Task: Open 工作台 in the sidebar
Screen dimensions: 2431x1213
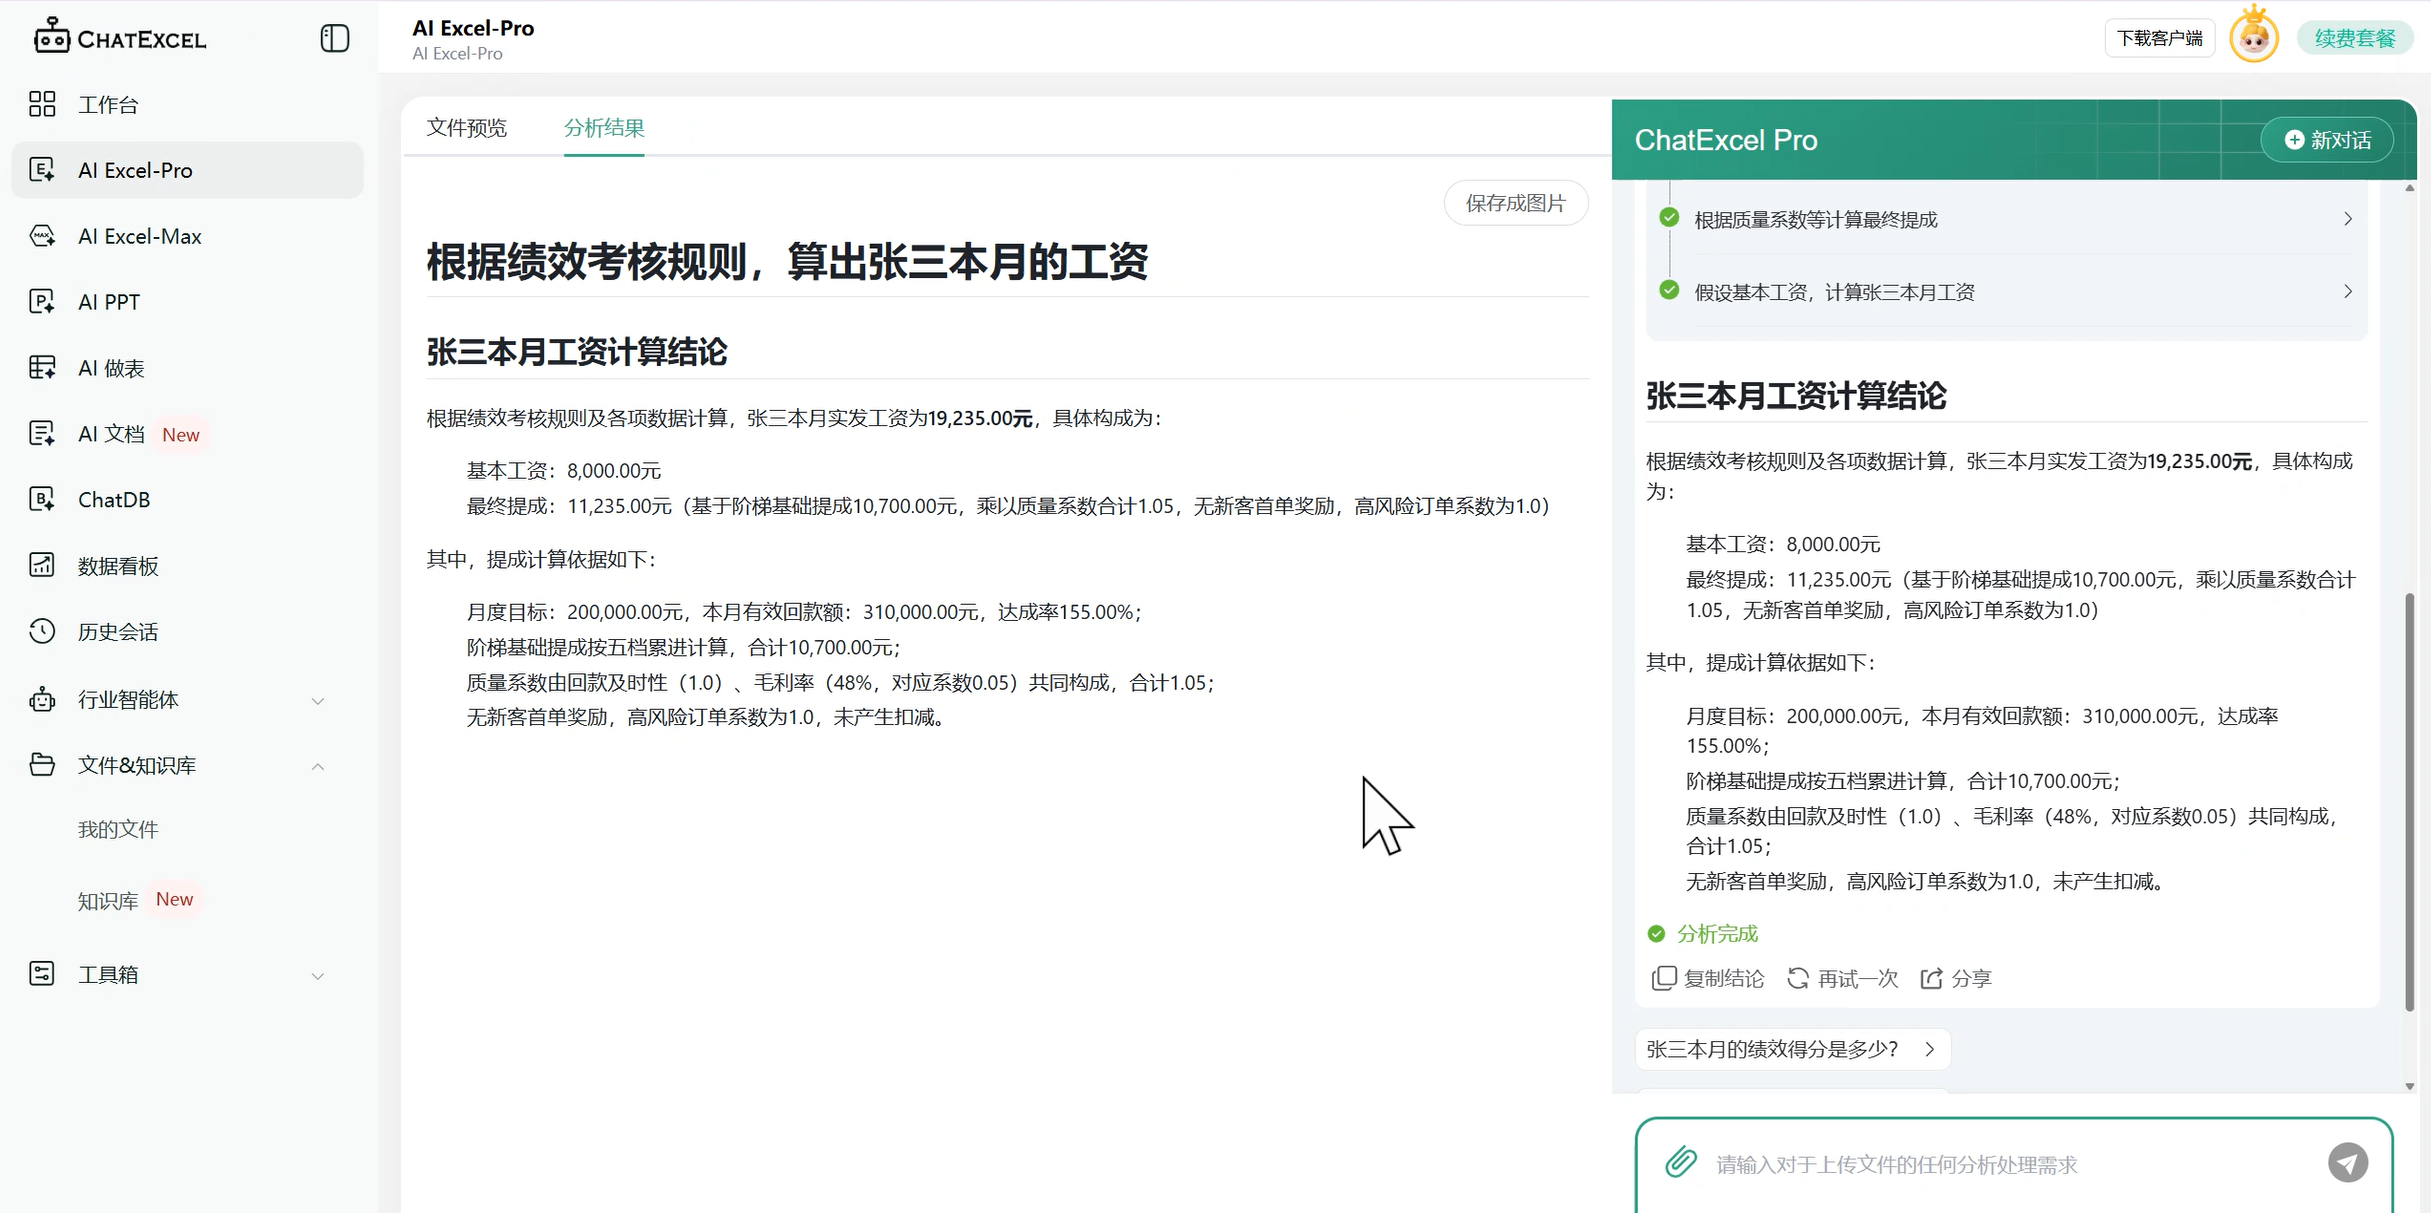Action: pos(187,104)
